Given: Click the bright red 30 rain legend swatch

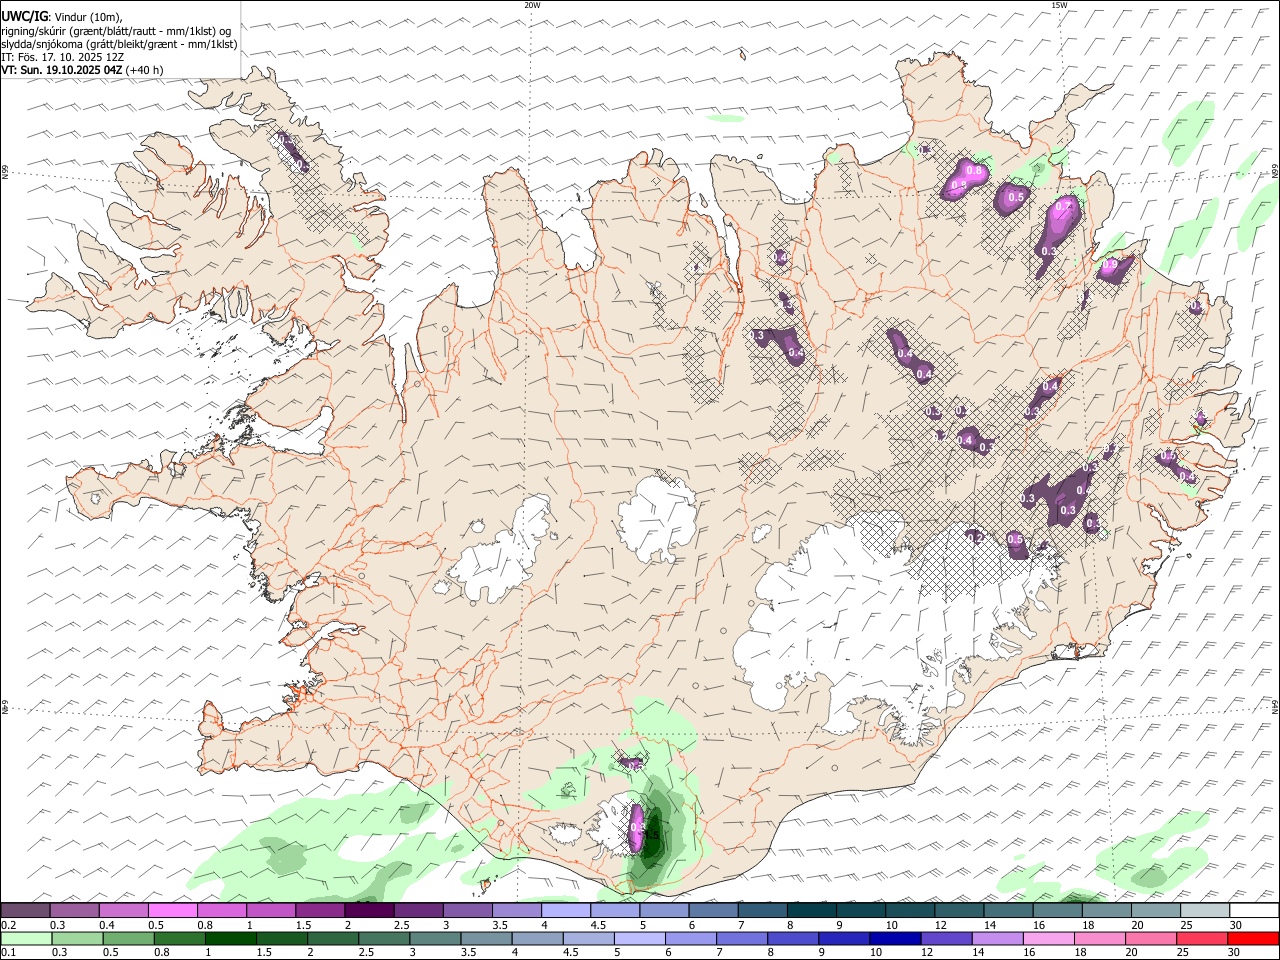Looking at the screenshot, I should 1253,938.
